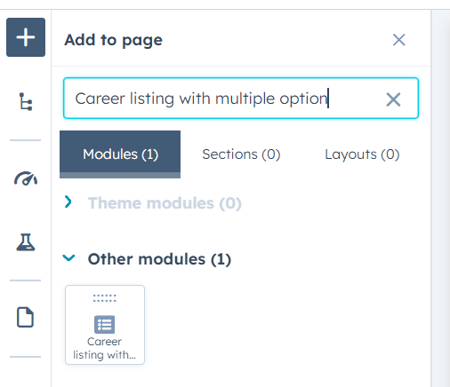Image resolution: width=450 pixels, height=387 pixels.
Task: Click the Theme modules (0) heading text
Action: [165, 203]
